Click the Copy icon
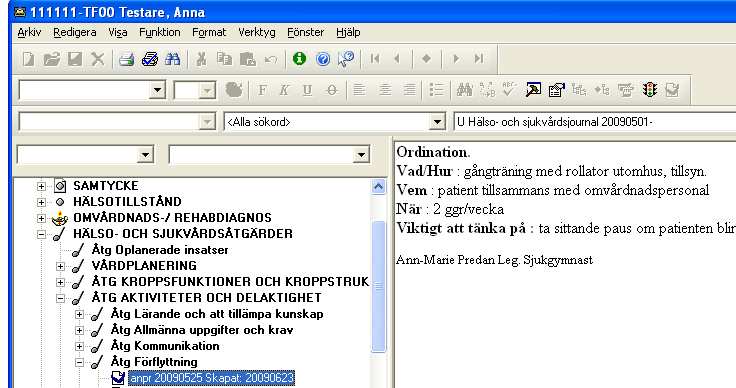Image resolution: width=736 pixels, height=388 pixels. point(224,59)
